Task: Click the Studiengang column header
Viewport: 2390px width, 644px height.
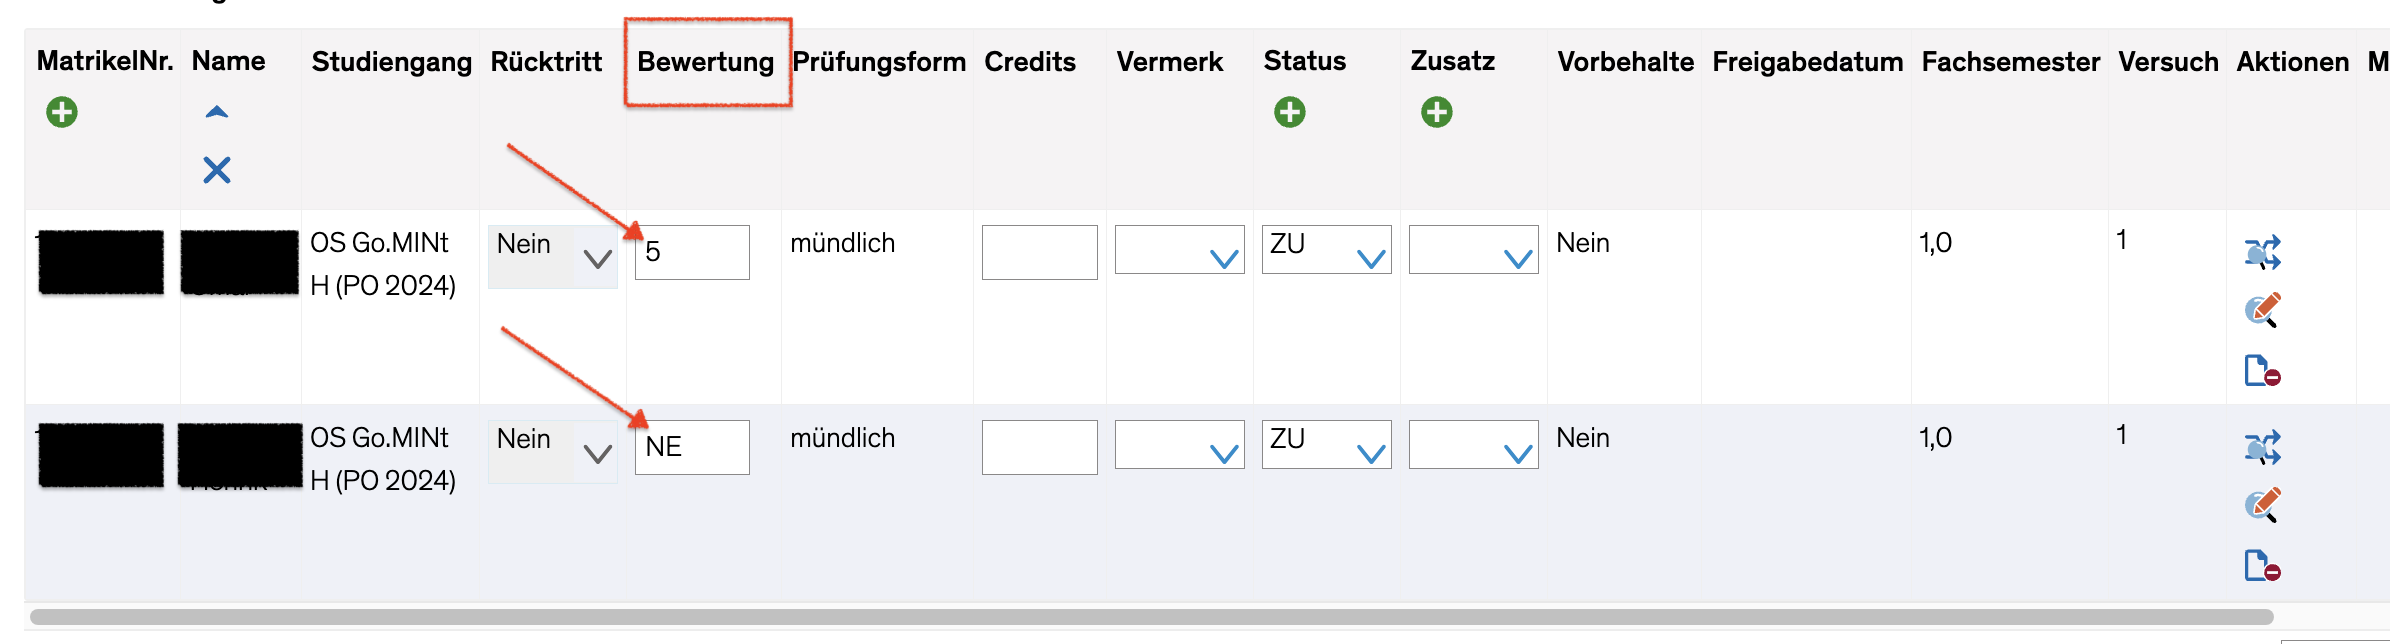Action: pyautogui.click(x=391, y=62)
